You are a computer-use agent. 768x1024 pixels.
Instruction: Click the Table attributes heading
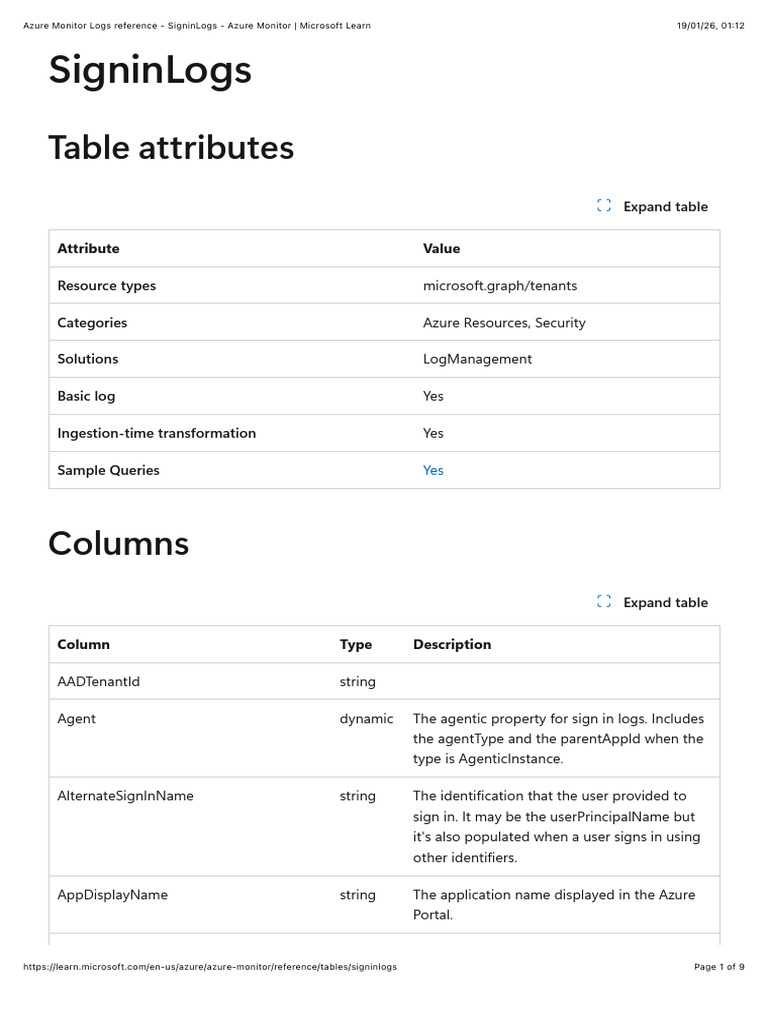171,147
